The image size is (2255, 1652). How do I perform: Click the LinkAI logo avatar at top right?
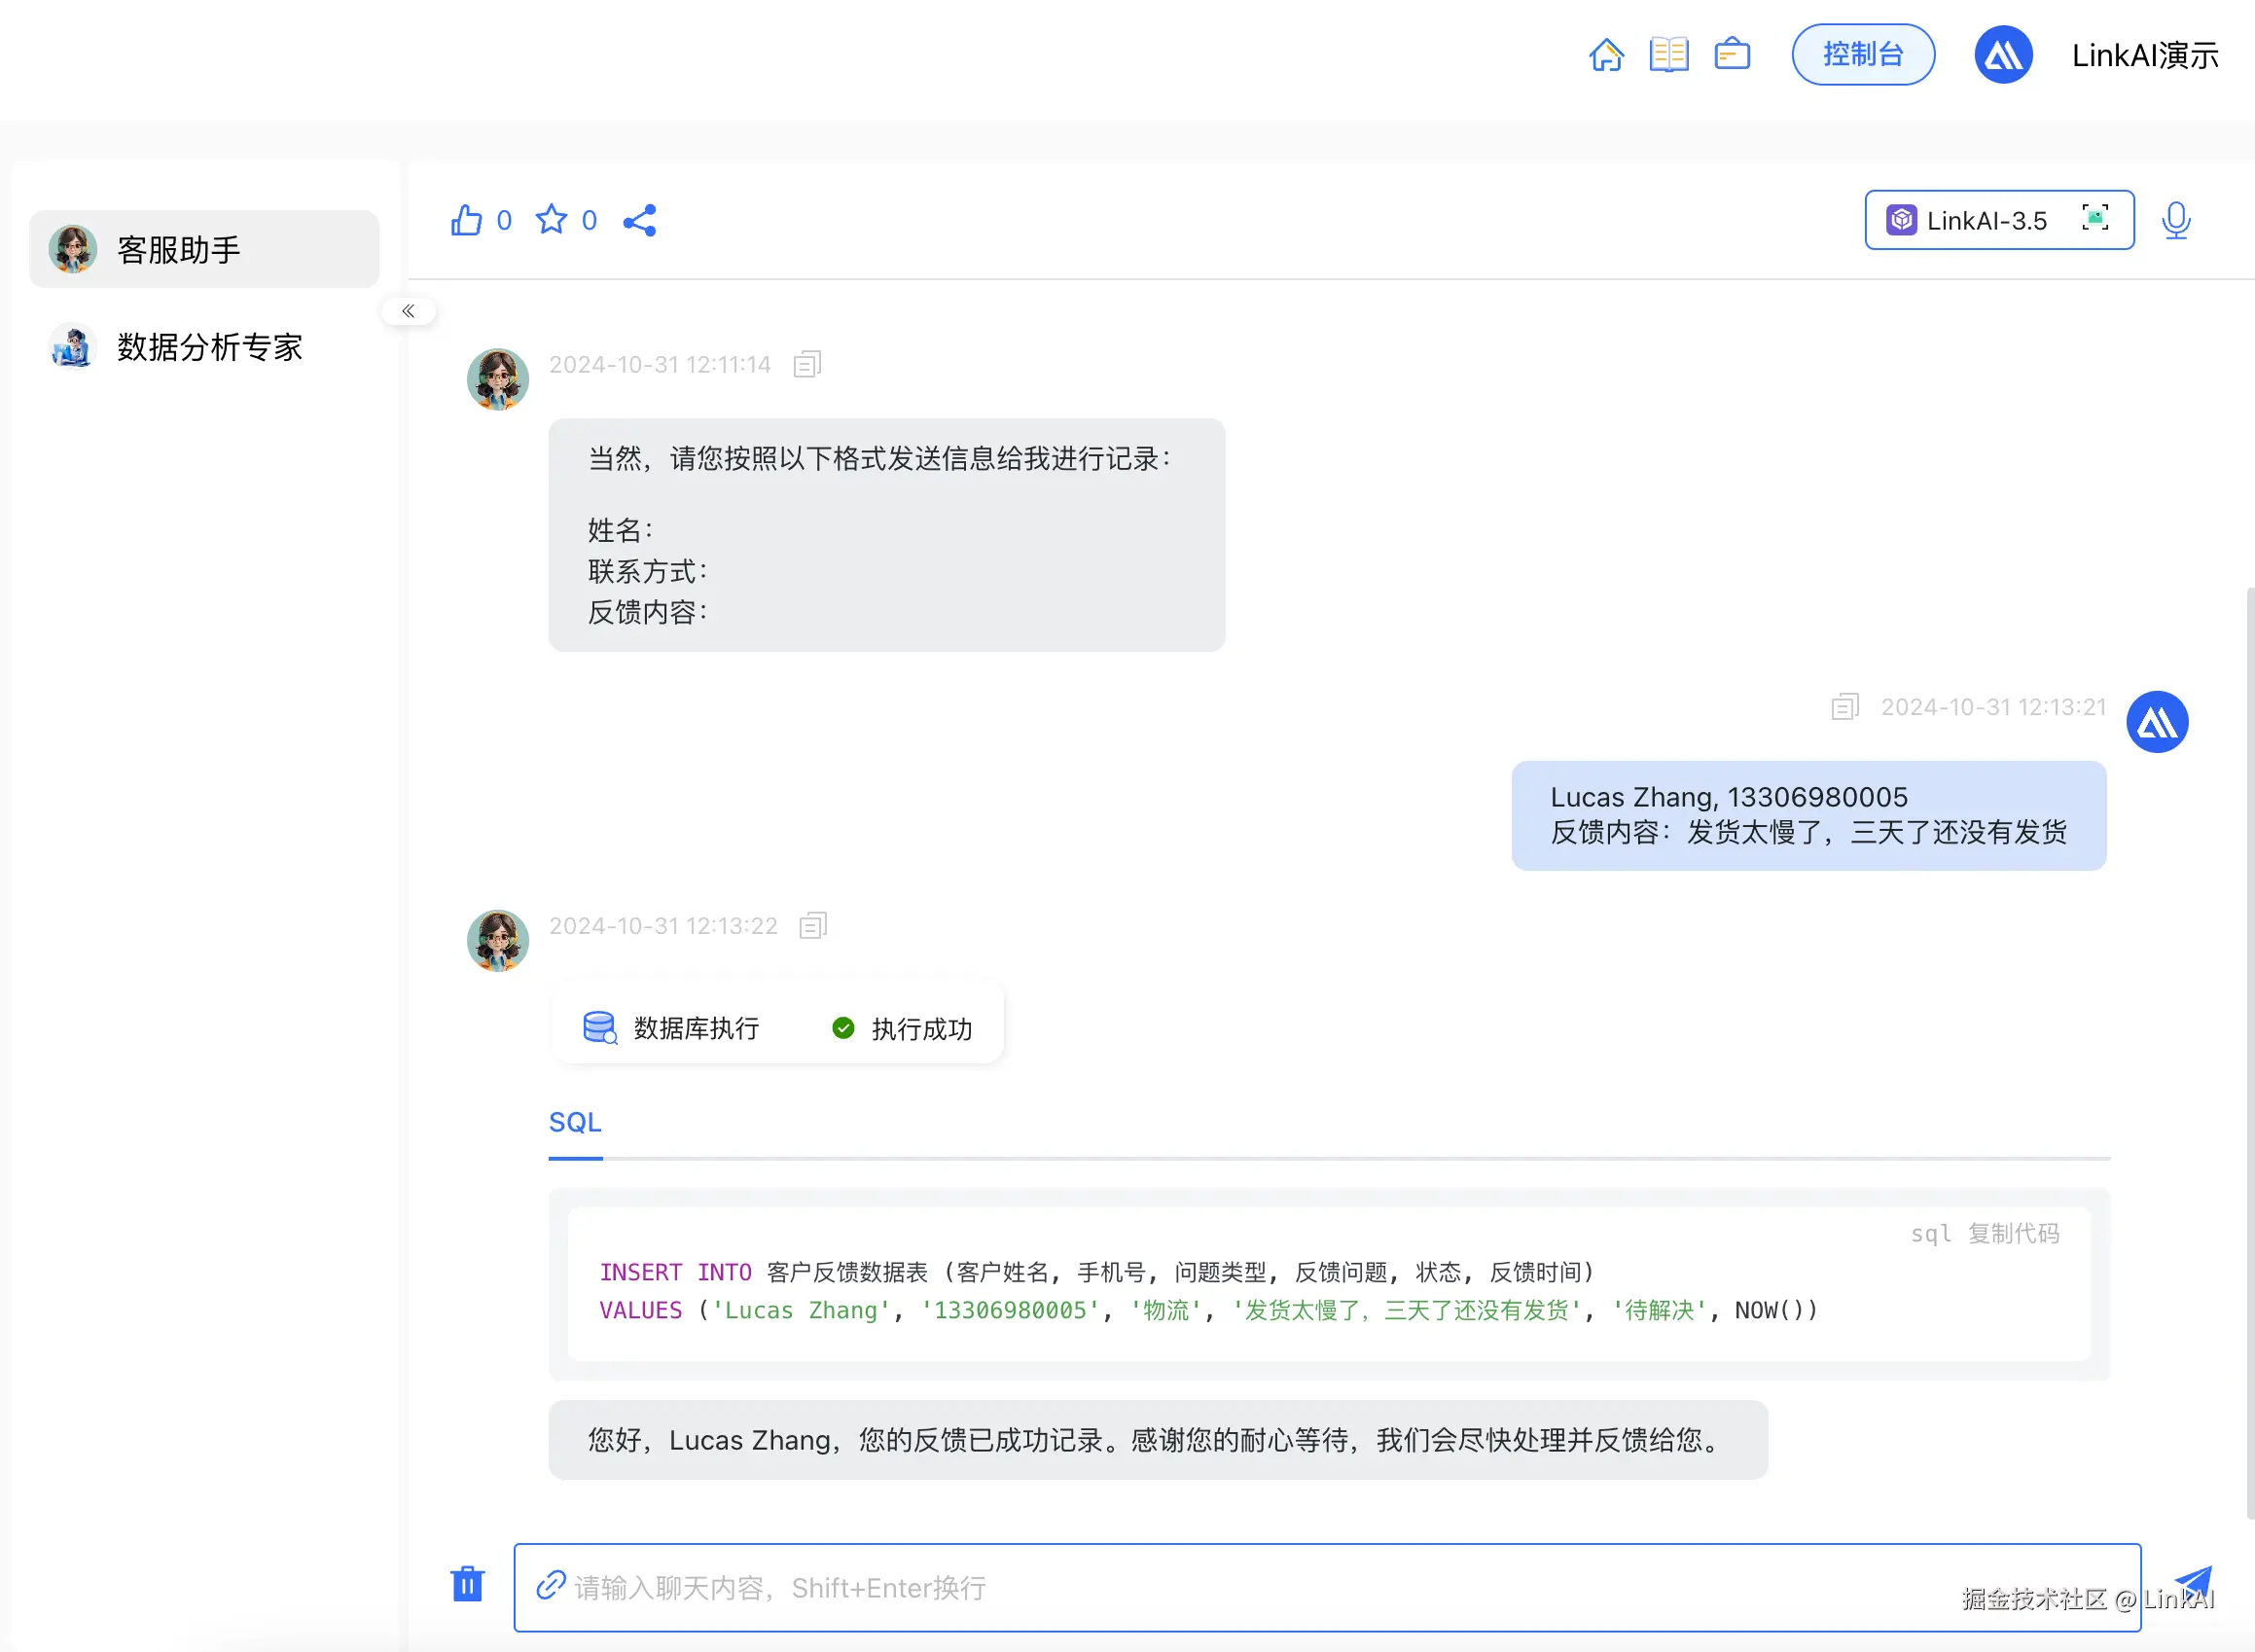(2003, 55)
